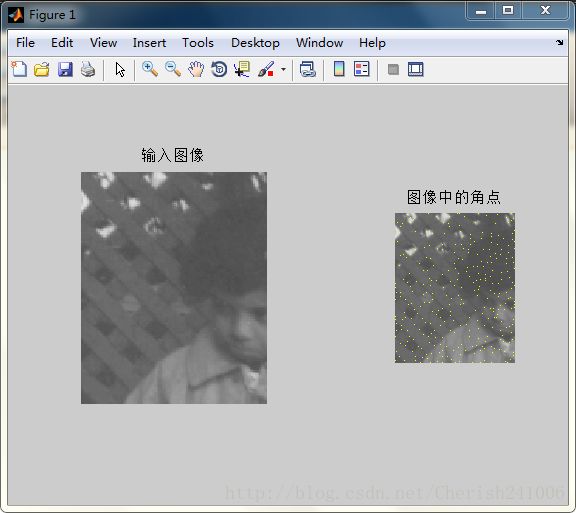The image size is (576, 513).
Task: Expand the brush color dropdown arrow
Action: (x=283, y=69)
